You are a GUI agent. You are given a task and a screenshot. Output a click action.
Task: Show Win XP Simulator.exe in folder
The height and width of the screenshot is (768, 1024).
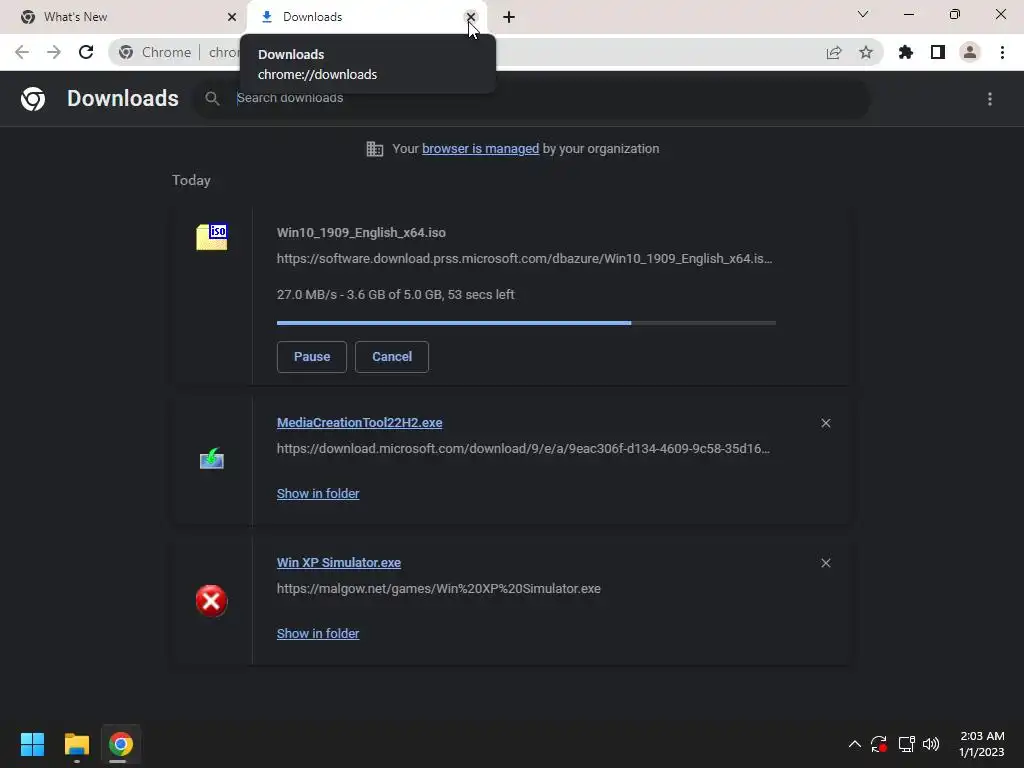[318, 633]
